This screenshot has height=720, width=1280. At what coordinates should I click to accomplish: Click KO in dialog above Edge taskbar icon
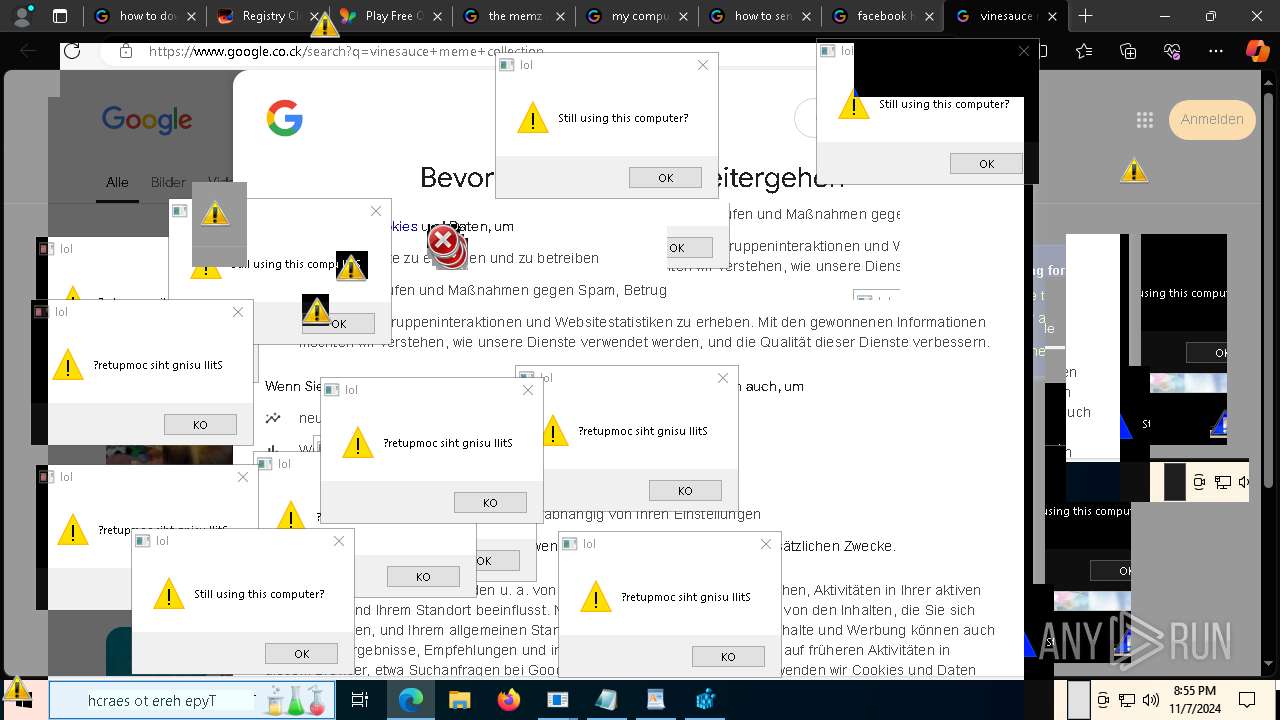tap(423, 576)
